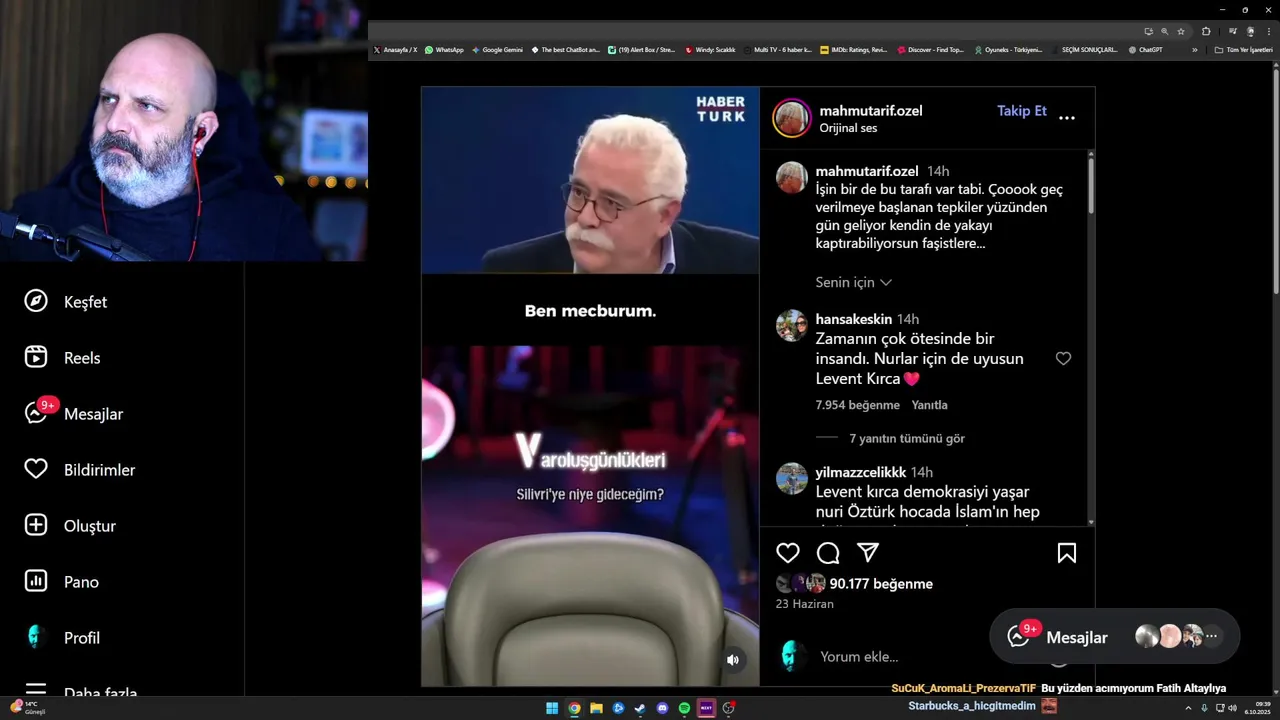
Task: Click the comments scrollbar
Action: 1091,185
